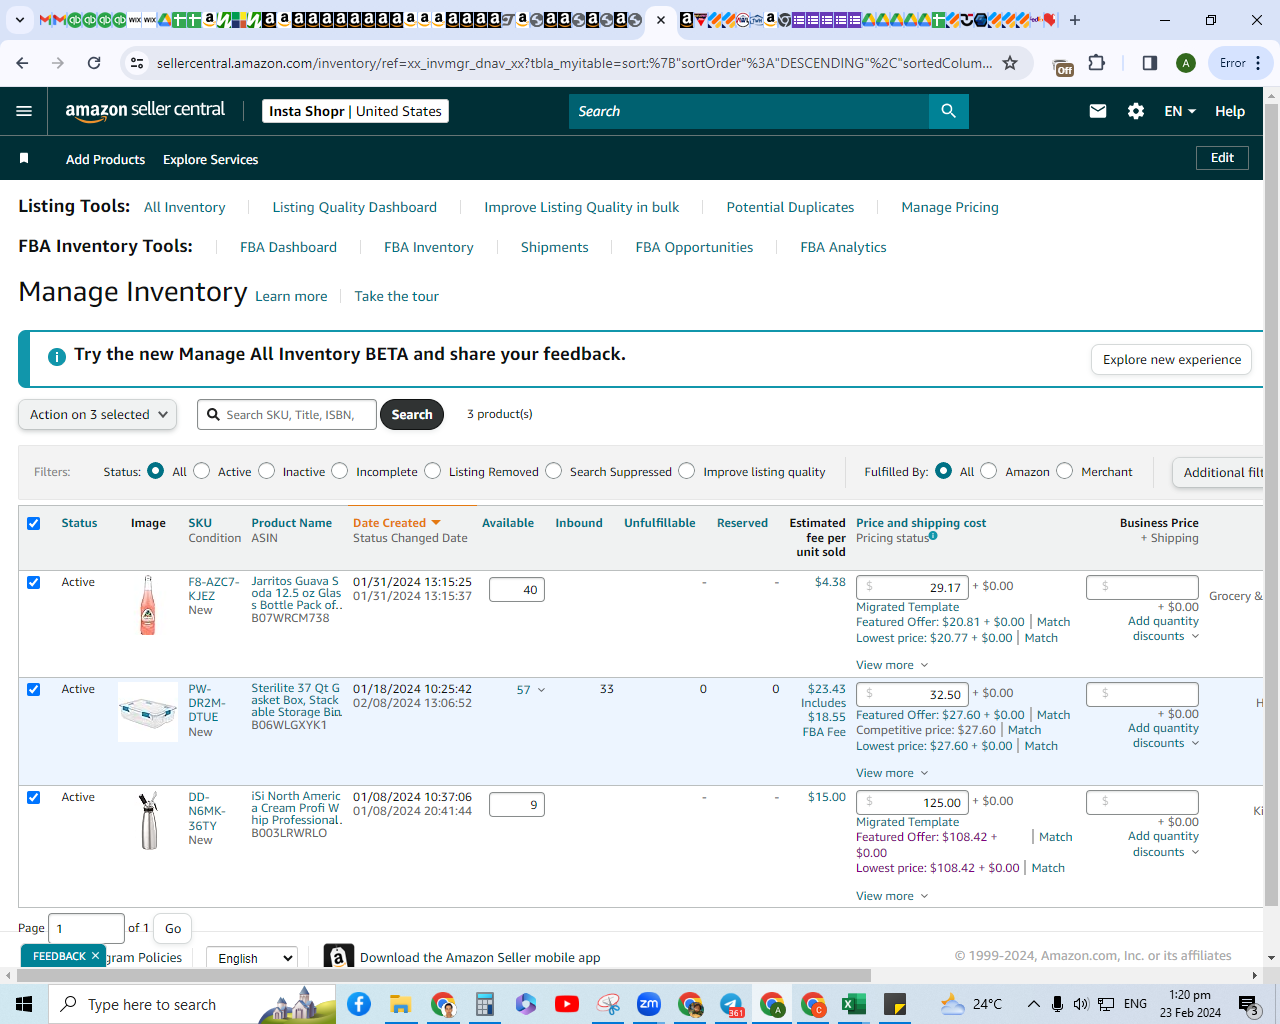Open Zoom from the taskbar
The width and height of the screenshot is (1280, 1024).
(x=649, y=1004)
